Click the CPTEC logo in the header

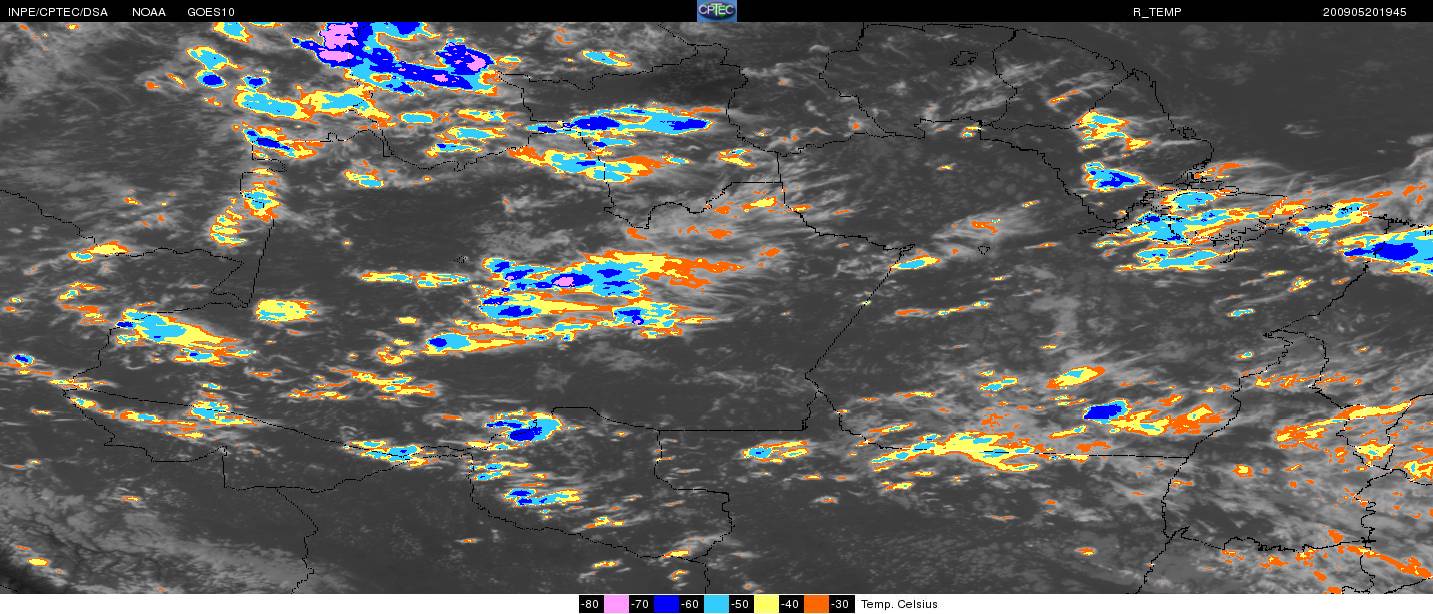click(716, 11)
